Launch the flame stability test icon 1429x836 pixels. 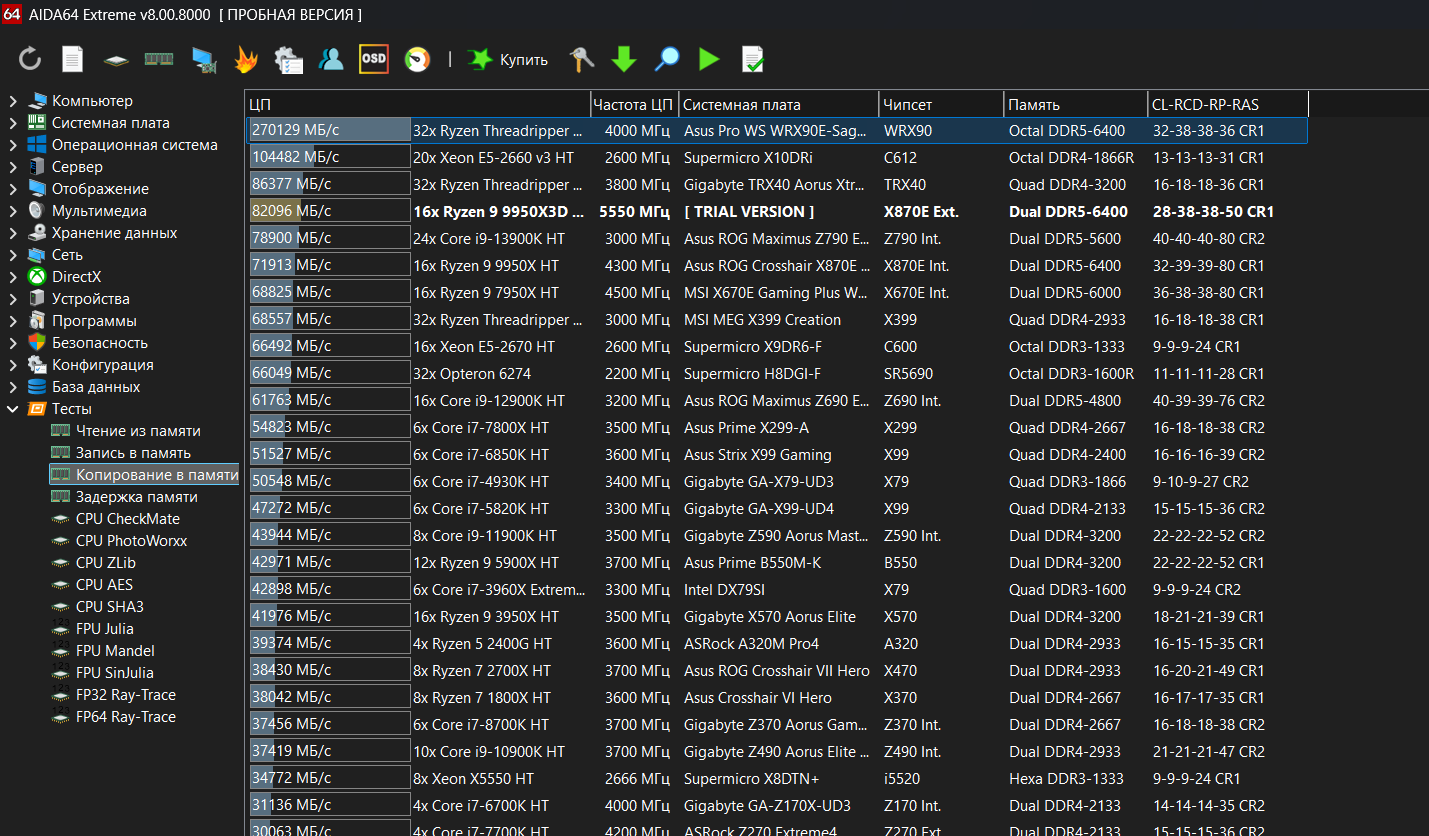(245, 60)
